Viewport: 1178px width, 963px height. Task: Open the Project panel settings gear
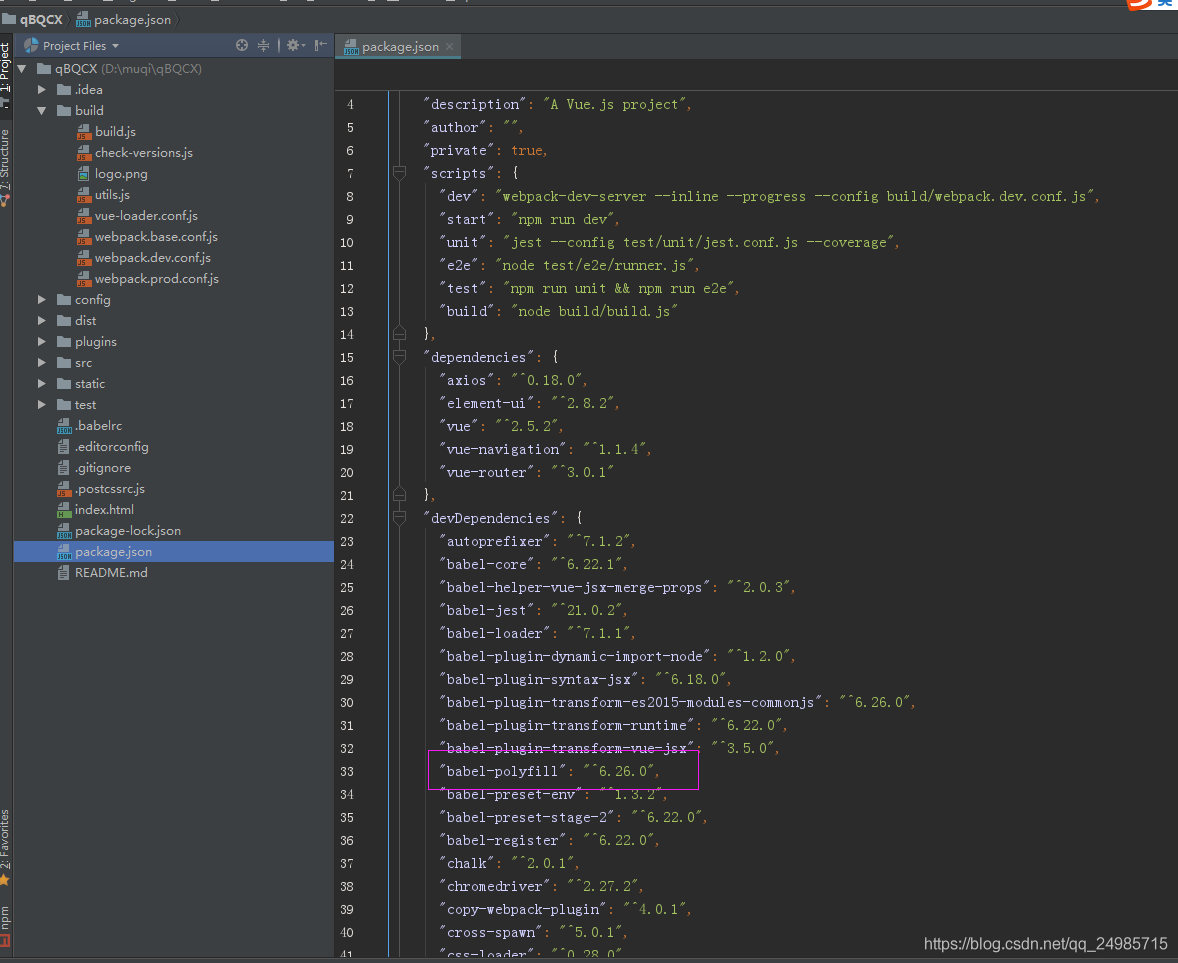tap(293, 45)
